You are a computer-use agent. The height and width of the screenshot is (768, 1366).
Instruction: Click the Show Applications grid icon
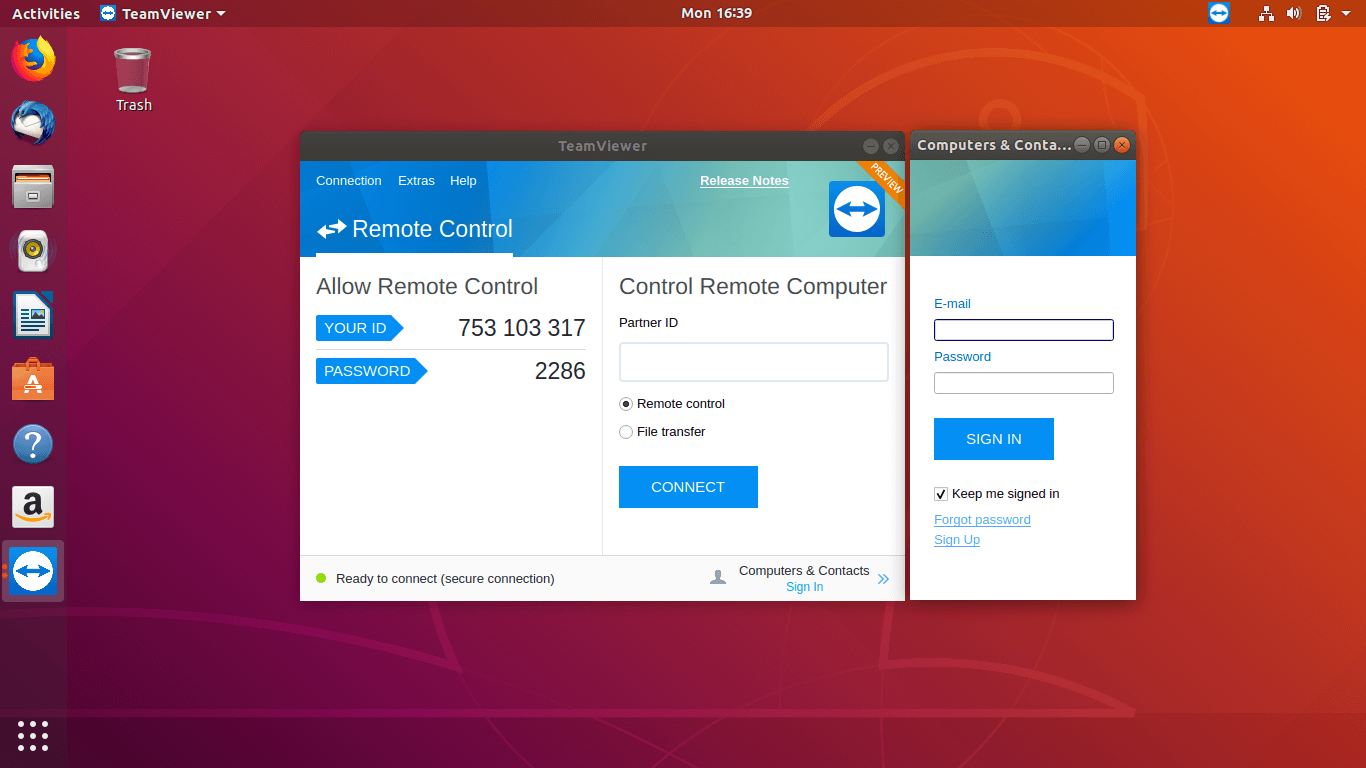(x=33, y=736)
